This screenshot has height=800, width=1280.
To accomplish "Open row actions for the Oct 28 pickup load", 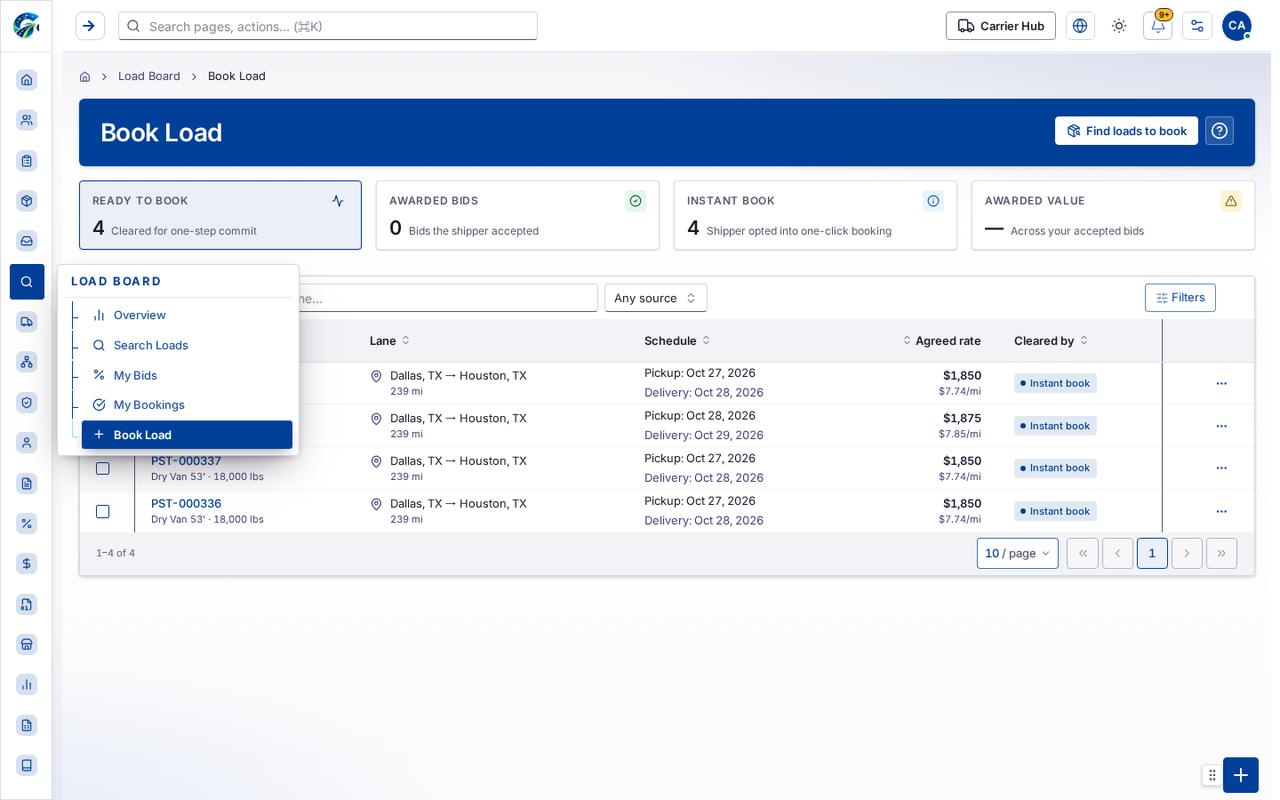I will click(1221, 426).
